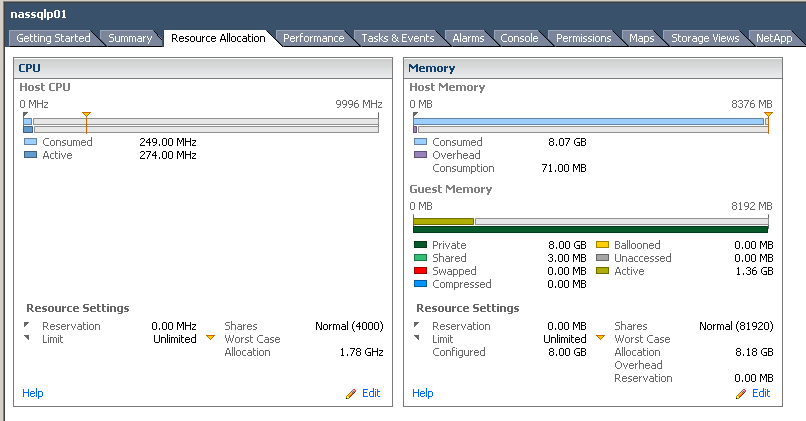
Task: Switch to the Console tab
Action: click(x=519, y=38)
